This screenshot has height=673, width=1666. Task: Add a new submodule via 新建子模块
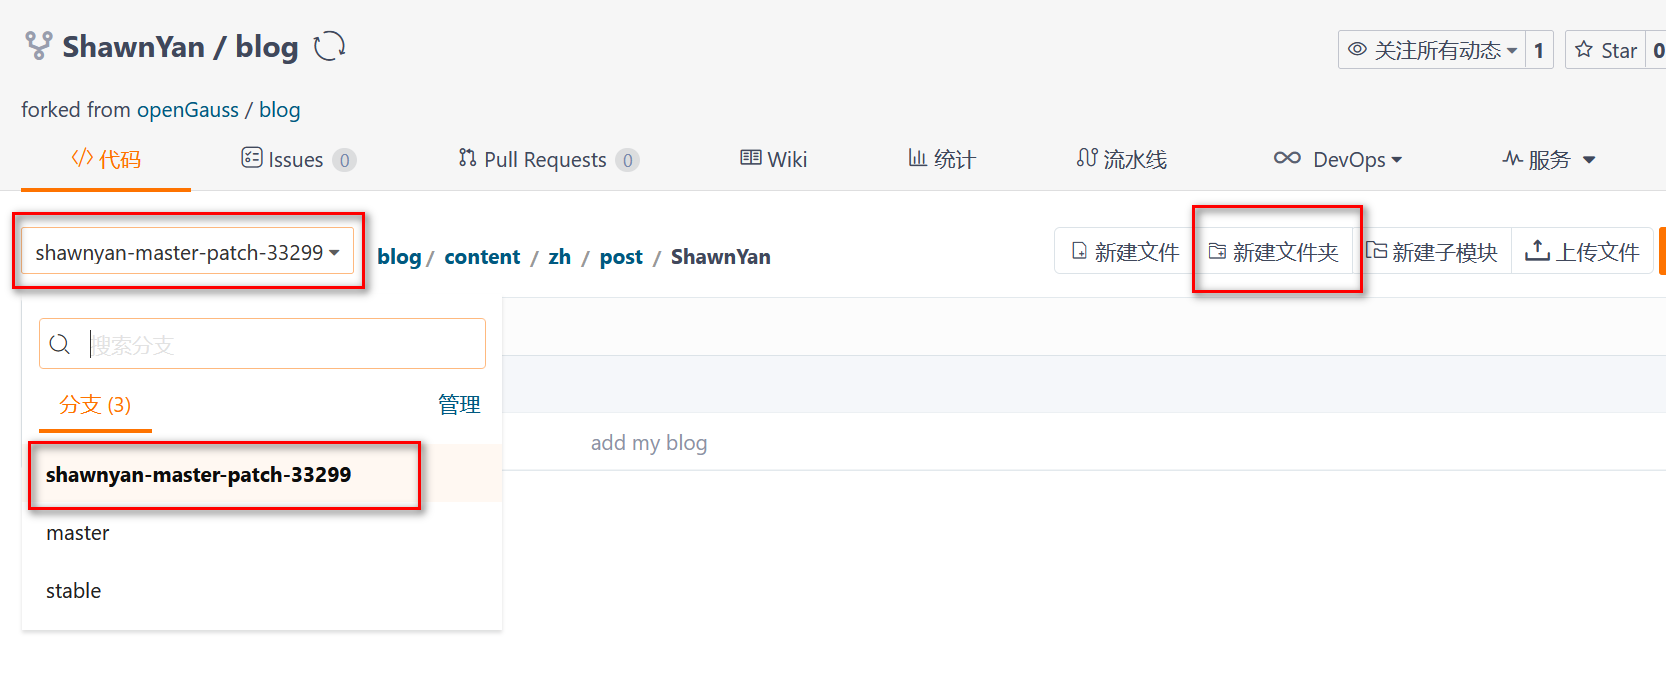tap(1432, 252)
